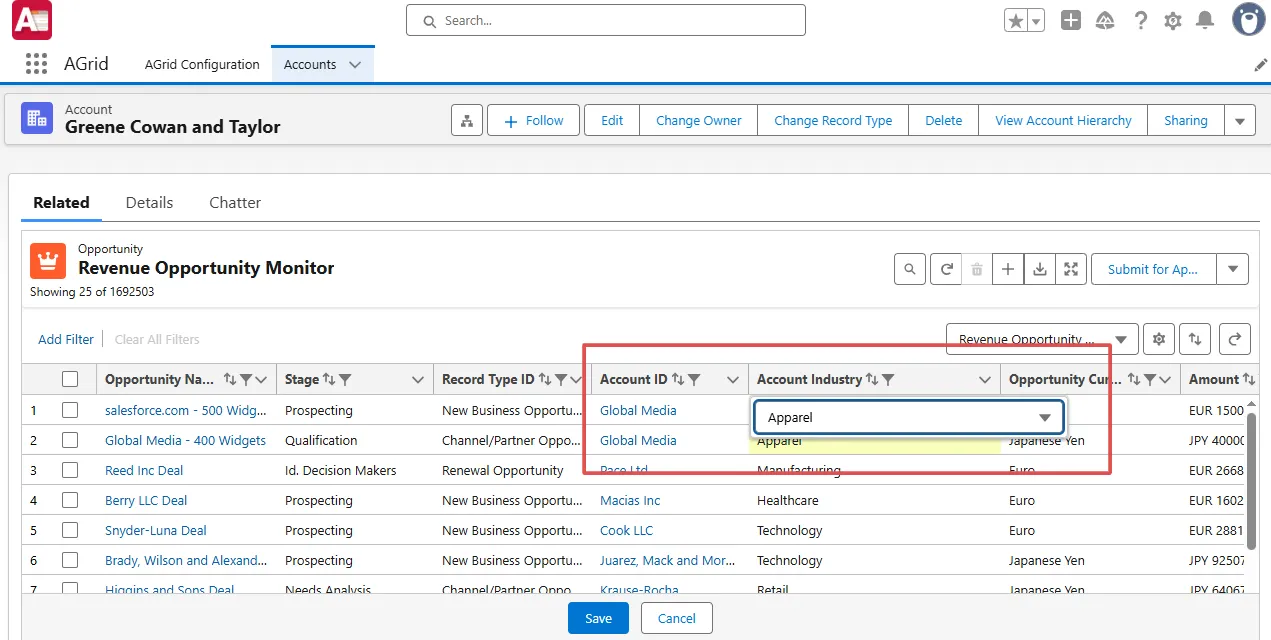
Task: Click the Follow button
Action: click(x=533, y=121)
